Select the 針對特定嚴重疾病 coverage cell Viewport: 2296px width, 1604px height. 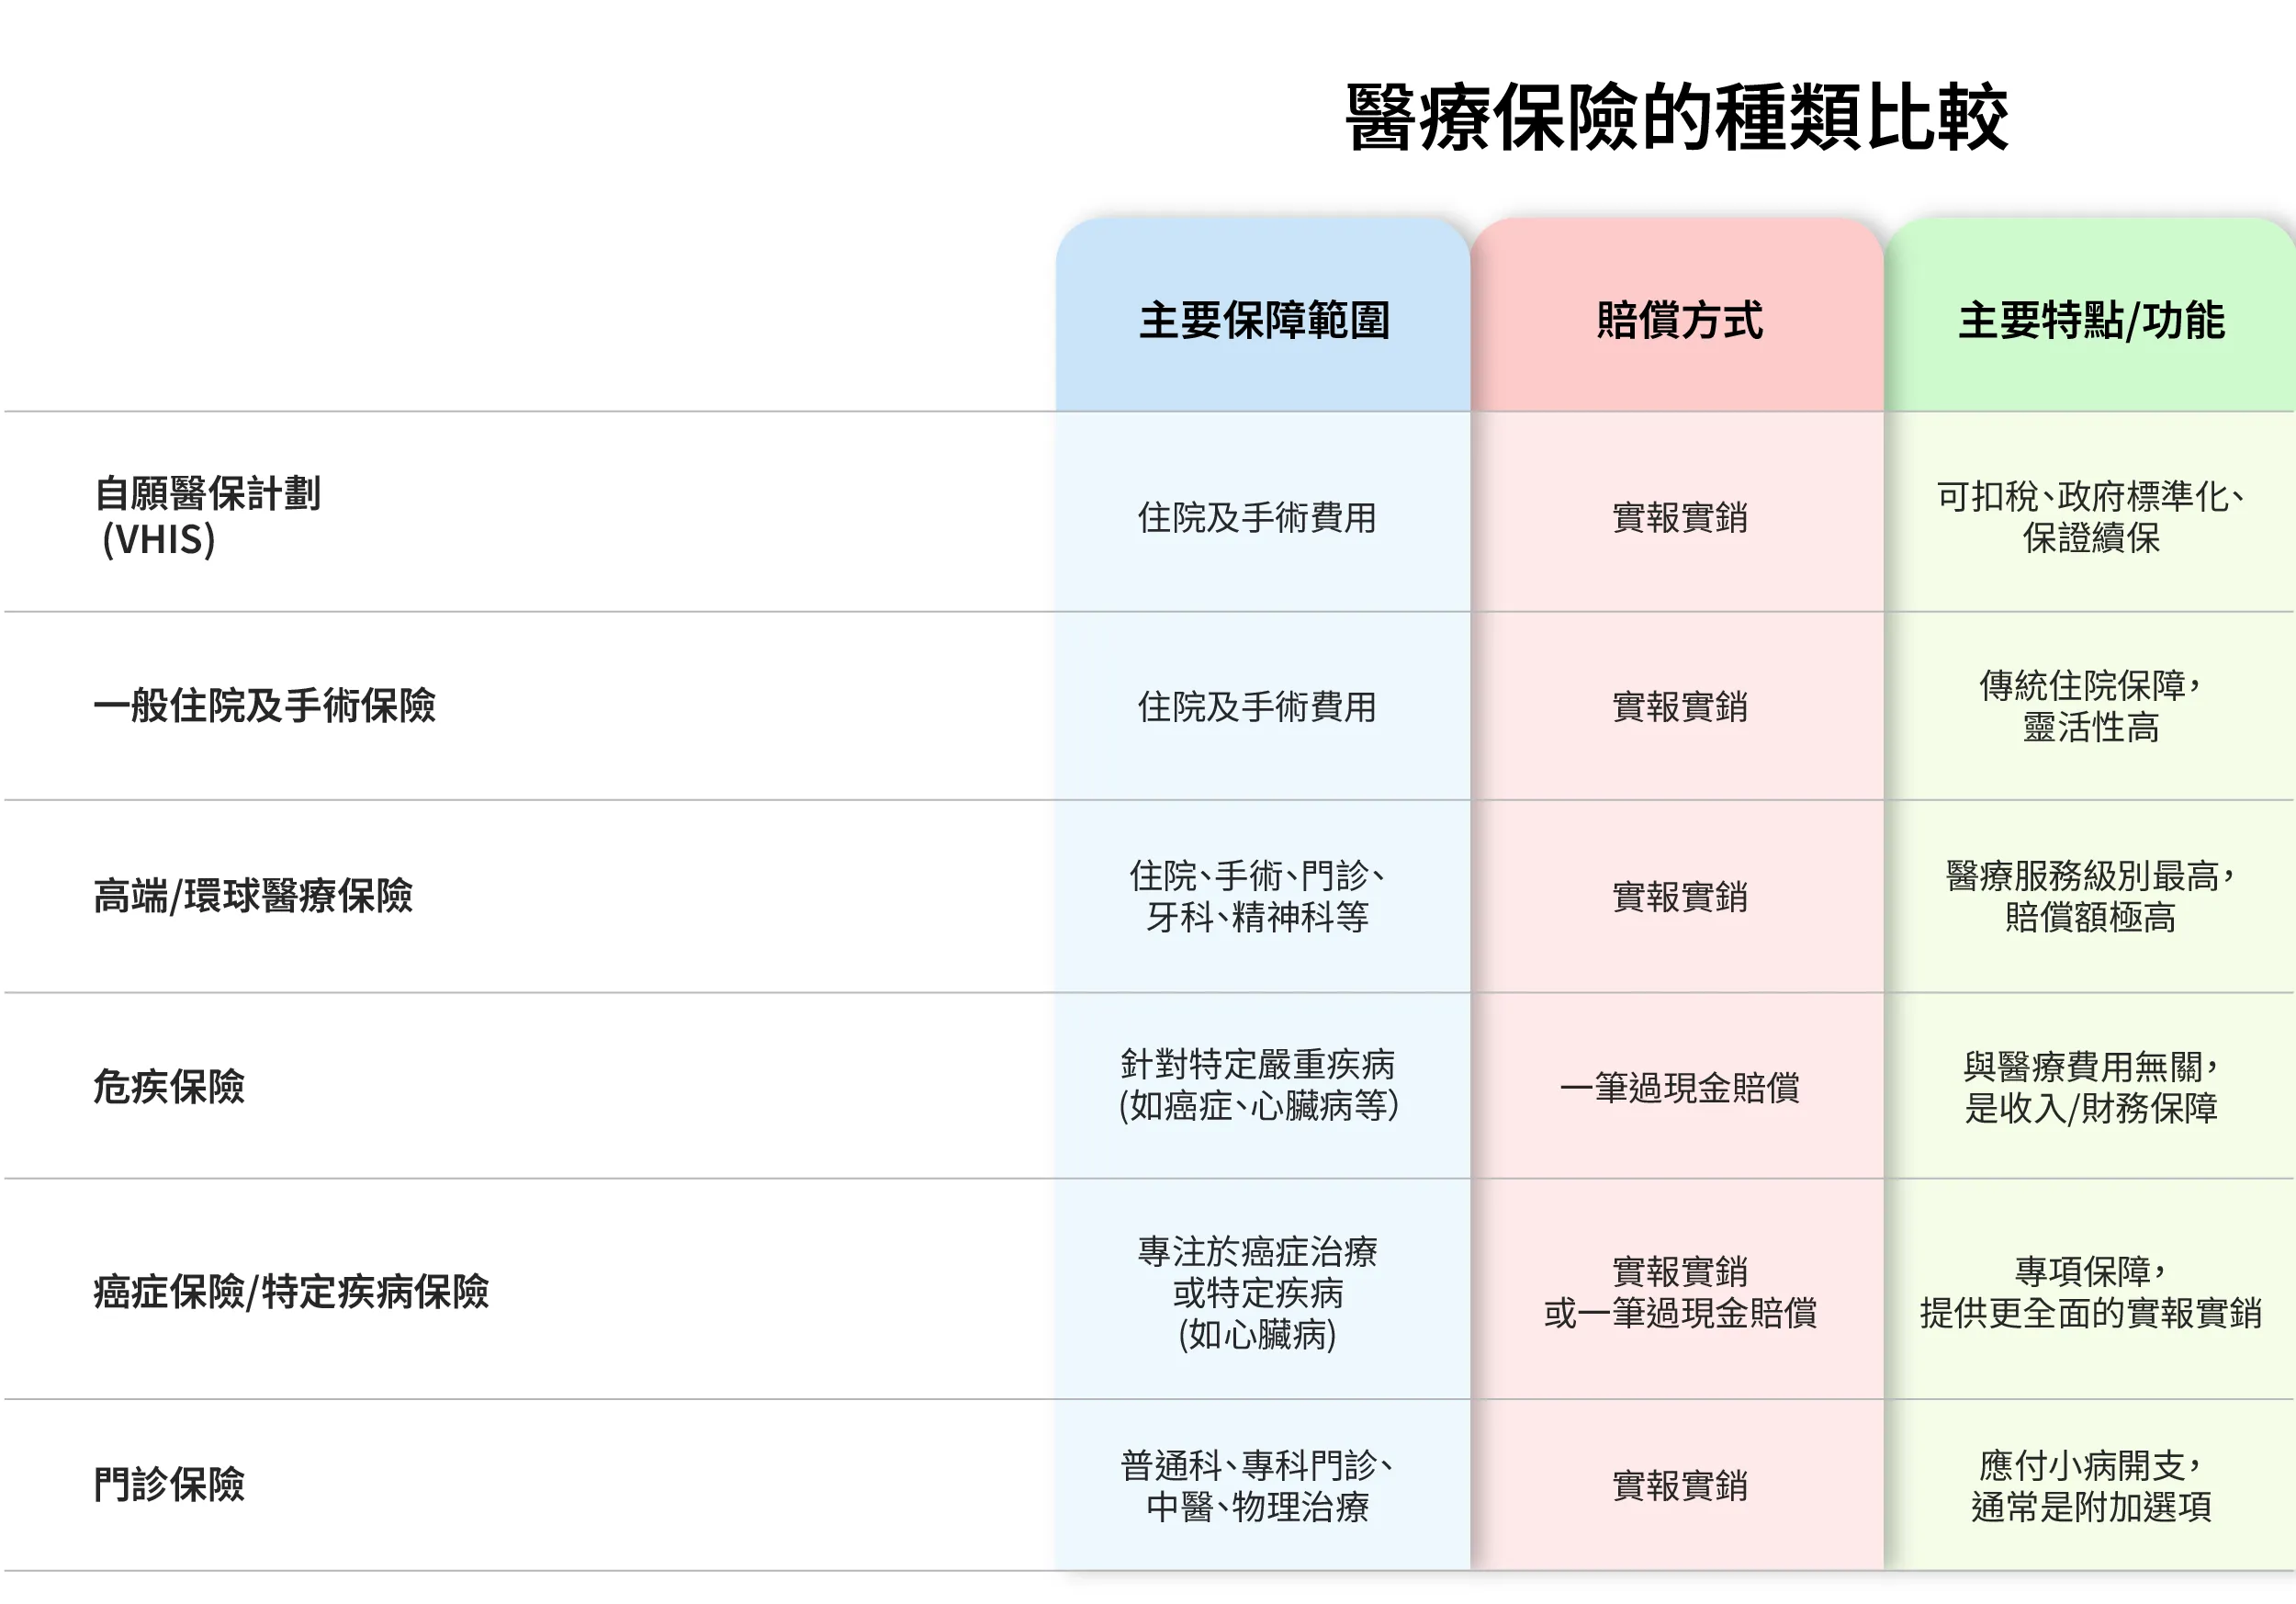1258,1085
